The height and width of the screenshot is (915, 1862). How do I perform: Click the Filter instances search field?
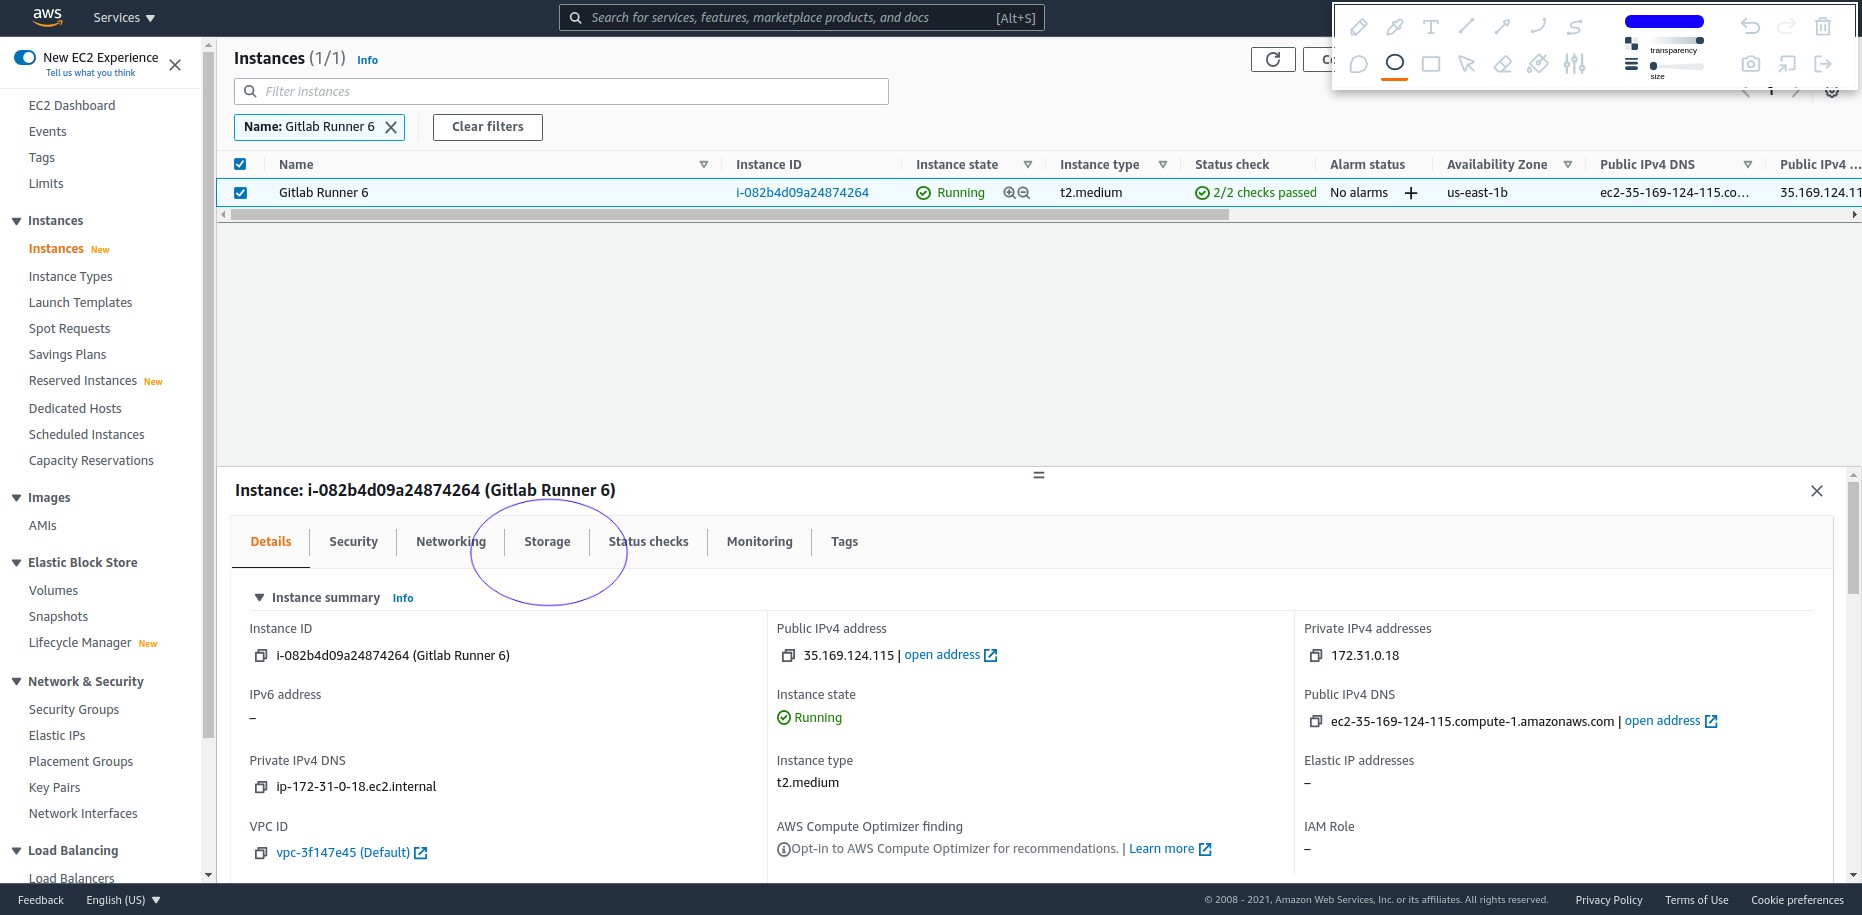tap(561, 92)
